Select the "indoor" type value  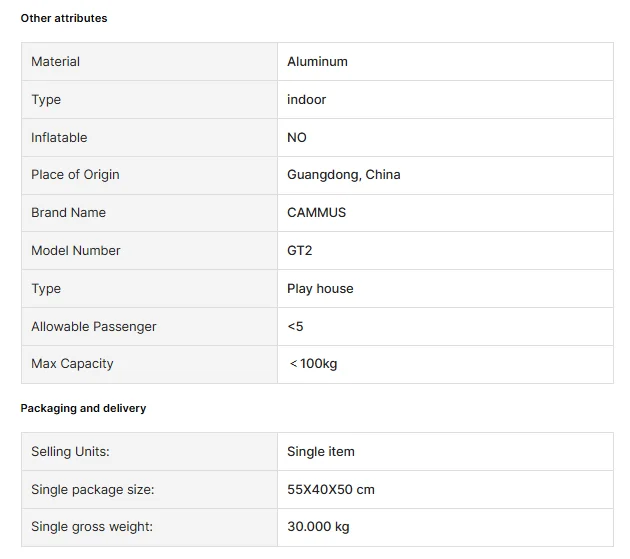point(306,100)
